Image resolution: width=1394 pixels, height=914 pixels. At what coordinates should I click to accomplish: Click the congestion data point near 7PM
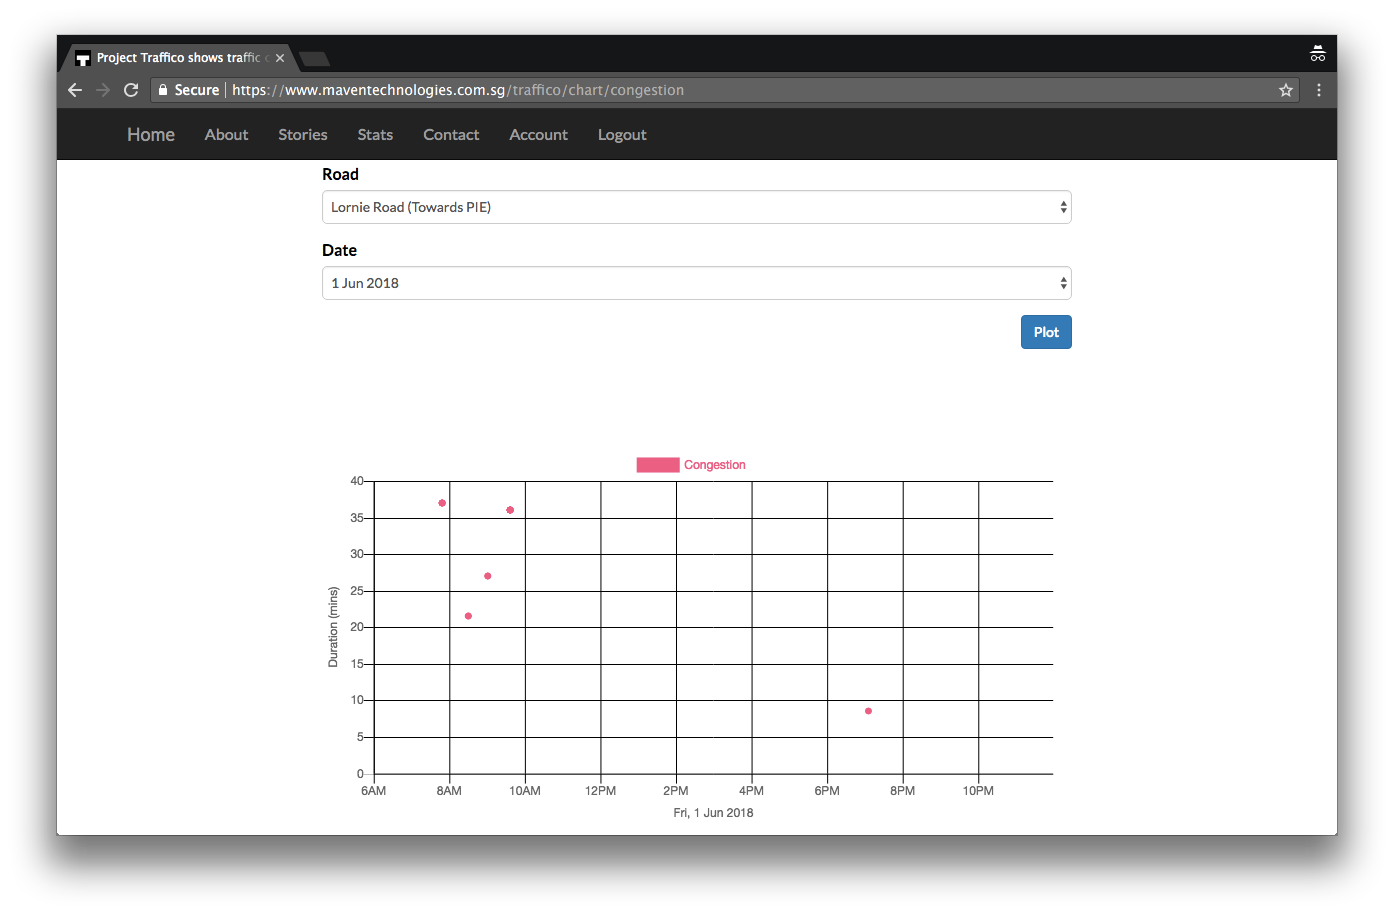click(868, 711)
